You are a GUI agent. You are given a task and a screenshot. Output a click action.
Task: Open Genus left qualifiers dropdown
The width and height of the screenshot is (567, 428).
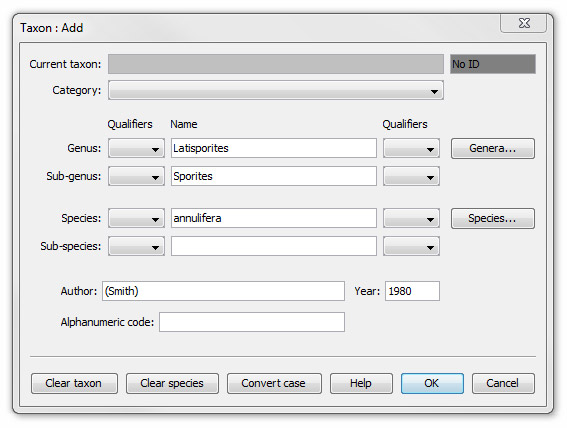coord(136,148)
